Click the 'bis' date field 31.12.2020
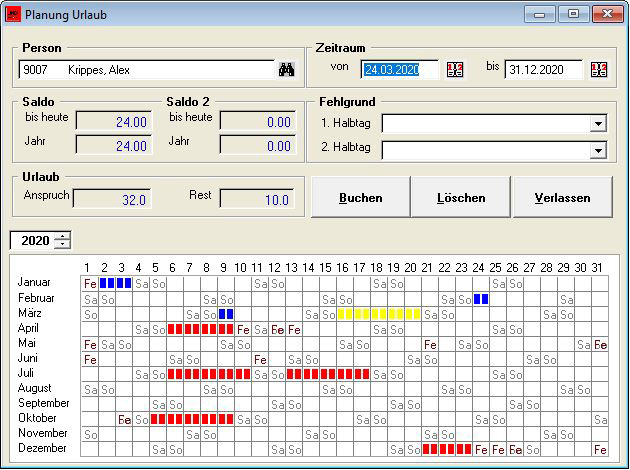 543,69
